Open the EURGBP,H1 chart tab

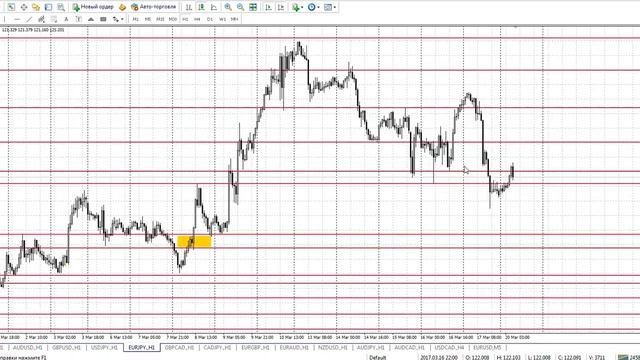pyautogui.click(x=255, y=348)
